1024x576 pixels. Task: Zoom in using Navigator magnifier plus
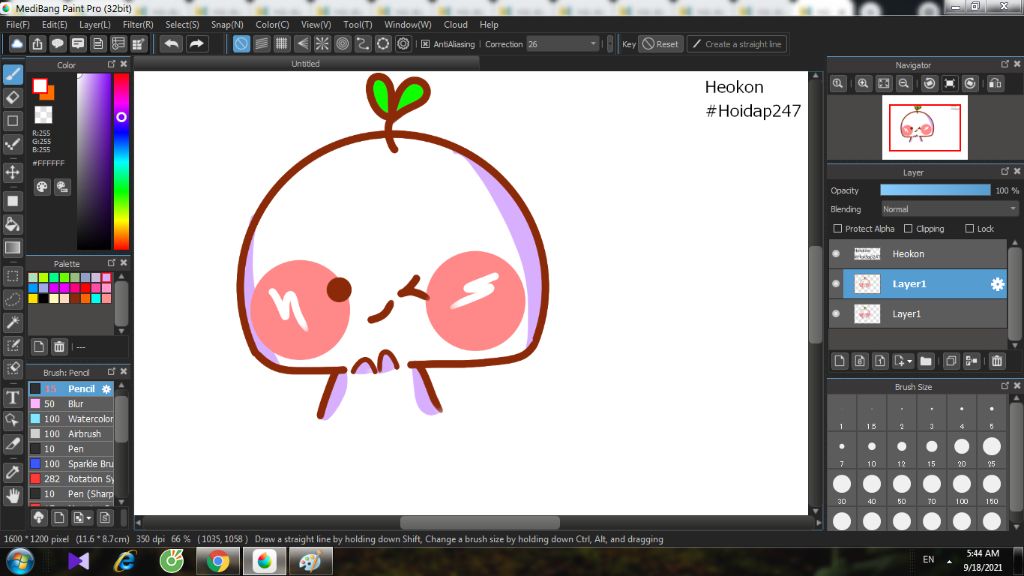click(x=863, y=84)
